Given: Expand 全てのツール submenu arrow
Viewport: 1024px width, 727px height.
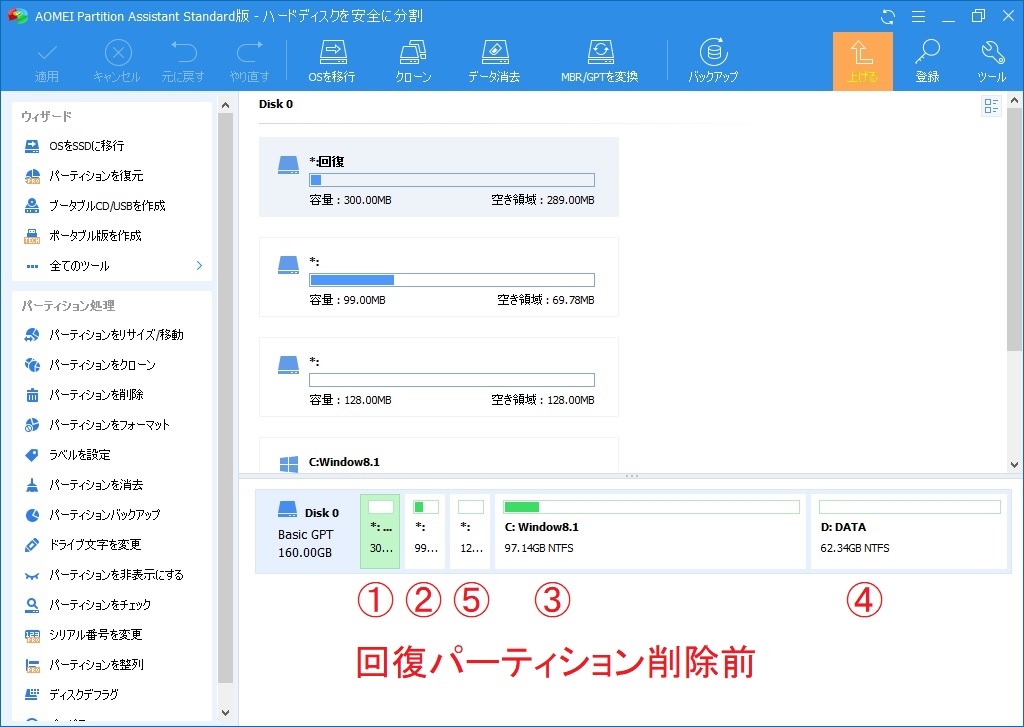Looking at the screenshot, I should coord(199,266).
